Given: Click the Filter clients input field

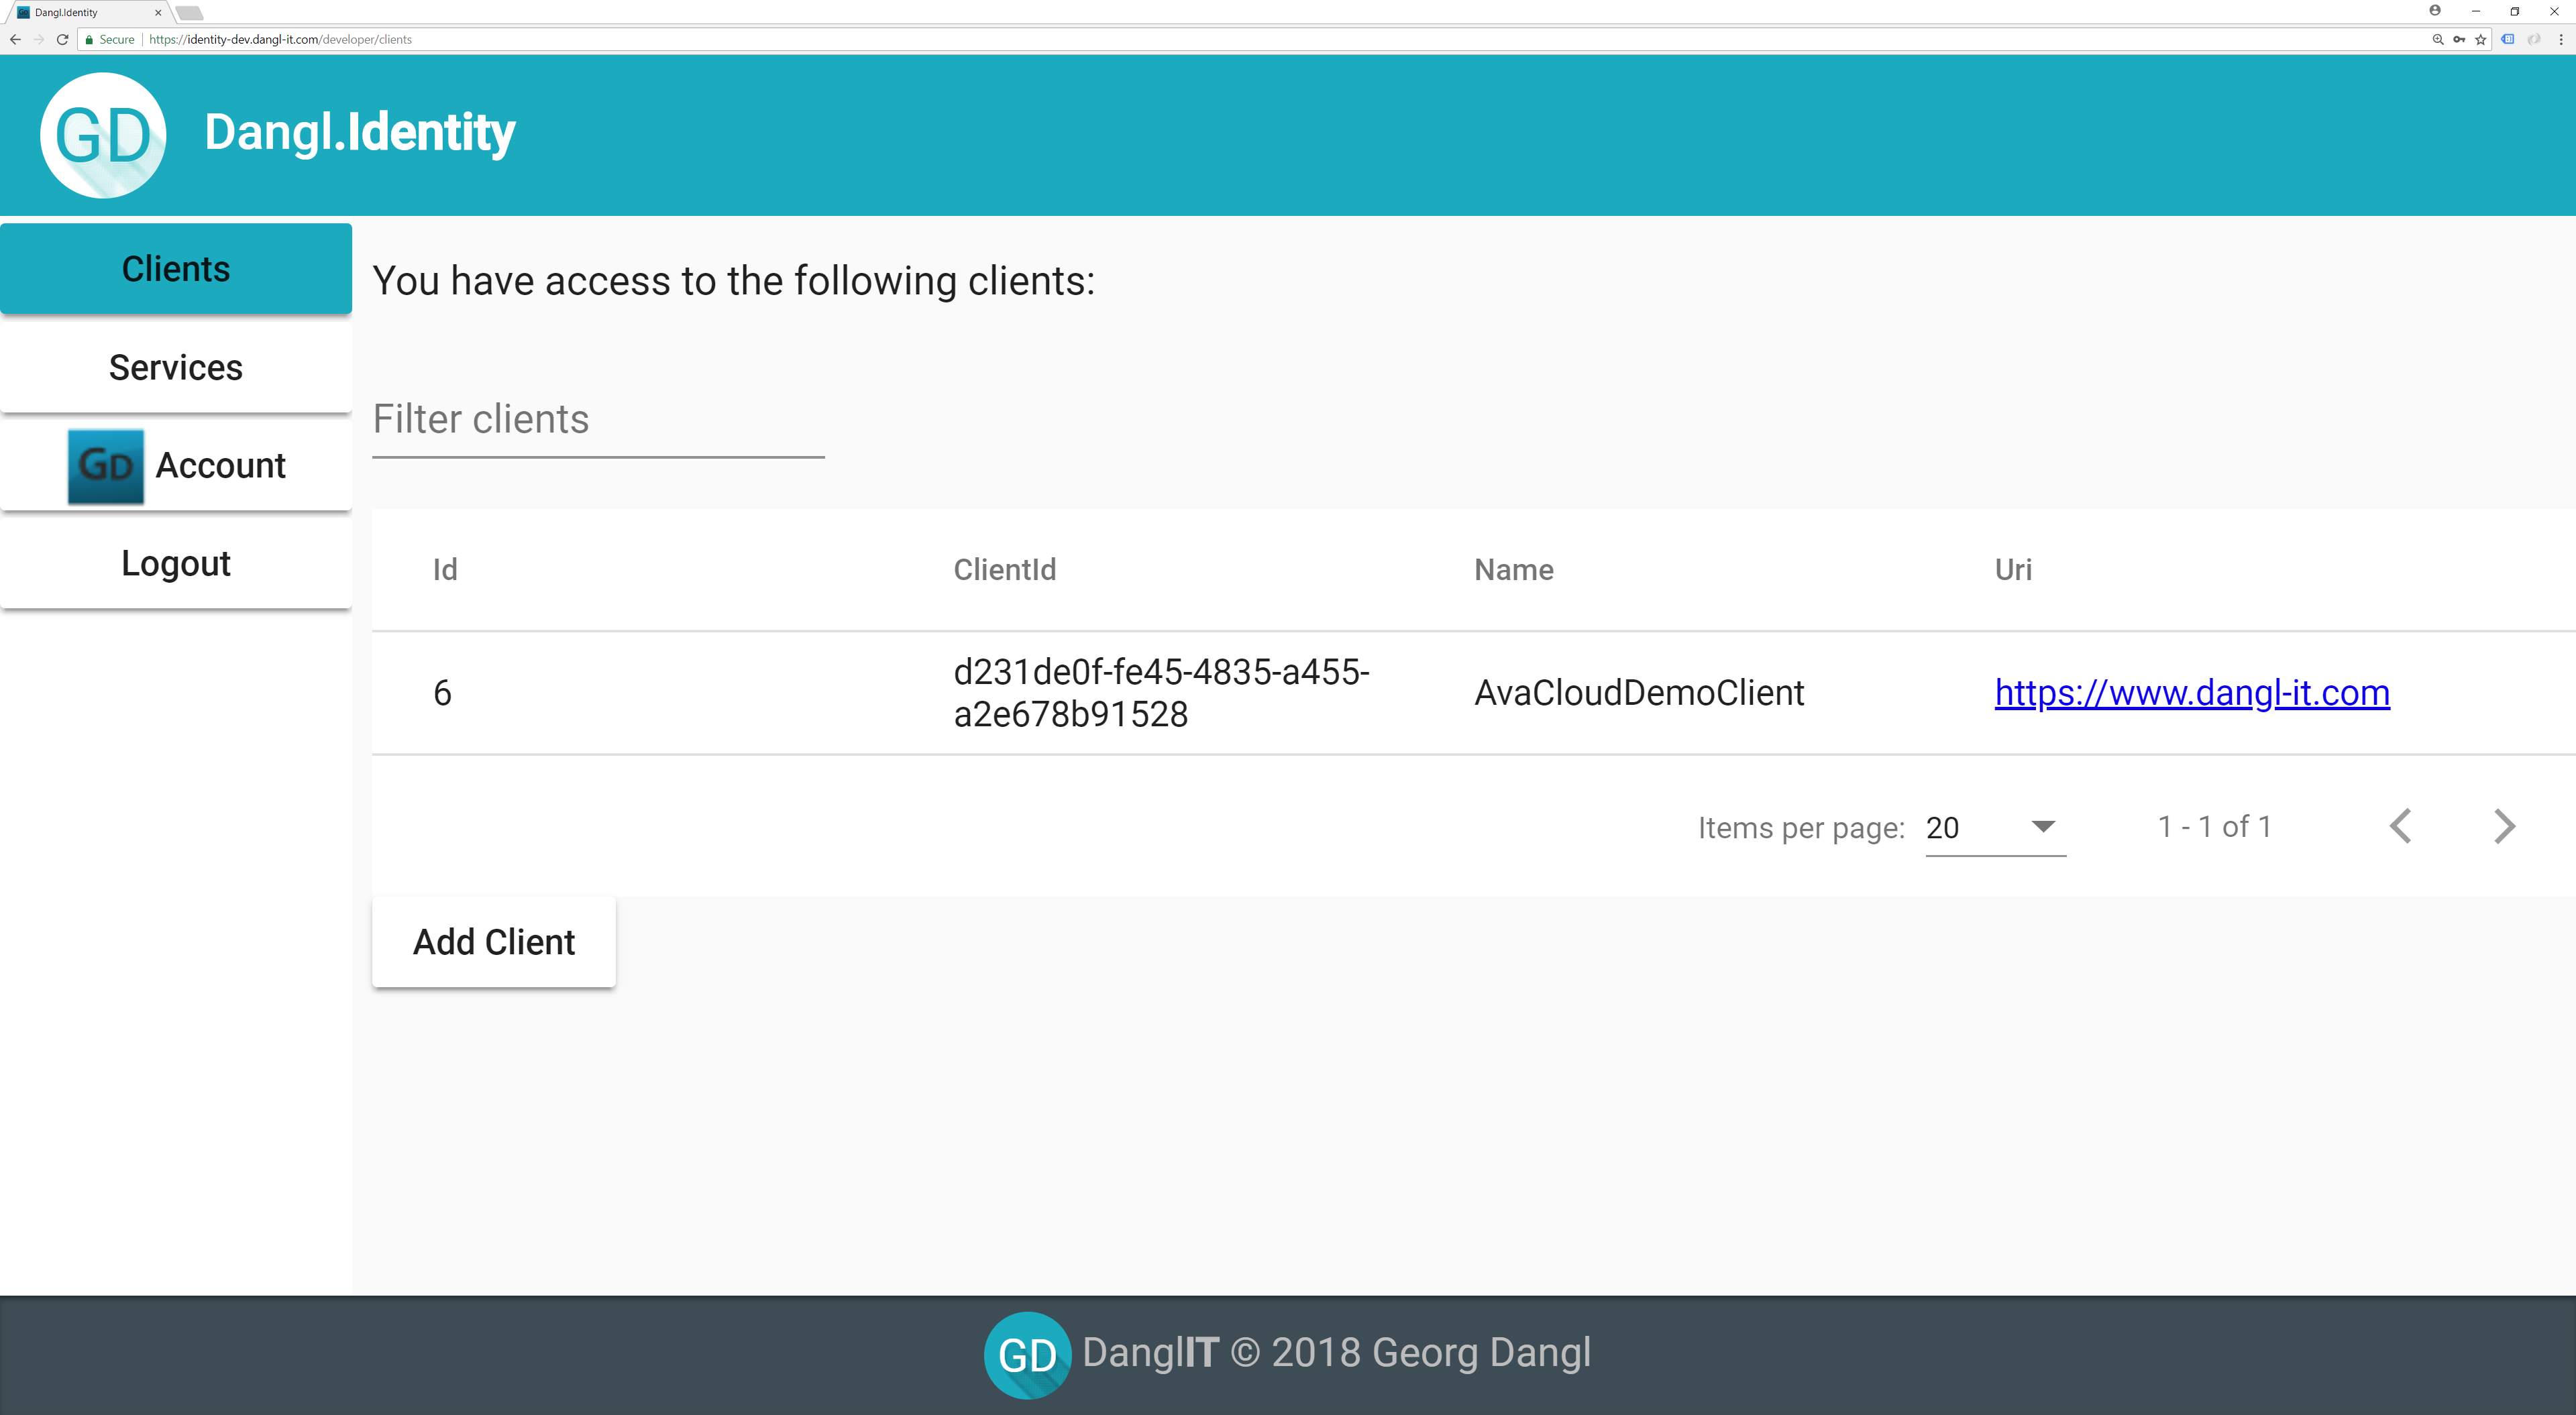Looking at the screenshot, I should tap(600, 418).
